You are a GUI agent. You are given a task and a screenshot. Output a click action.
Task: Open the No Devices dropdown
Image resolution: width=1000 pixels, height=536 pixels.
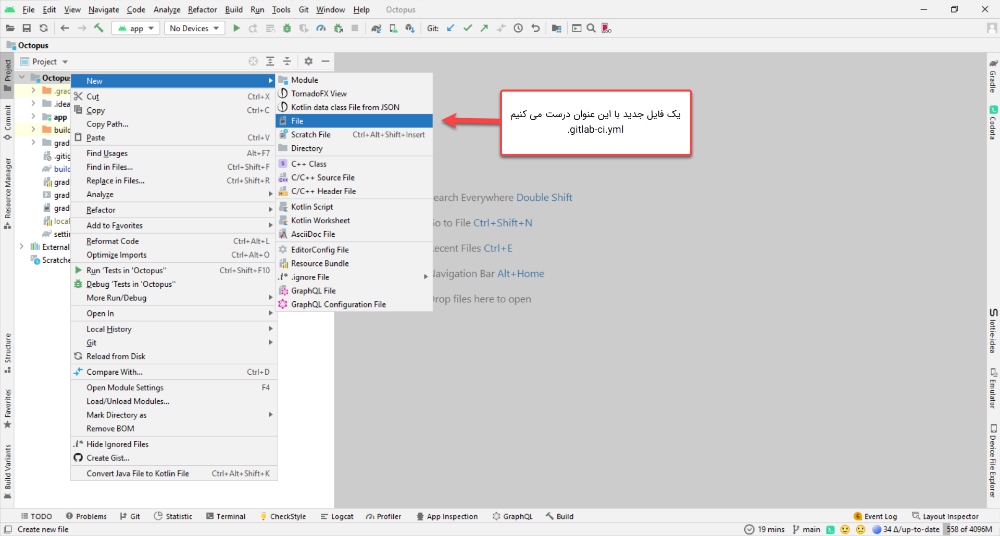(x=195, y=28)
